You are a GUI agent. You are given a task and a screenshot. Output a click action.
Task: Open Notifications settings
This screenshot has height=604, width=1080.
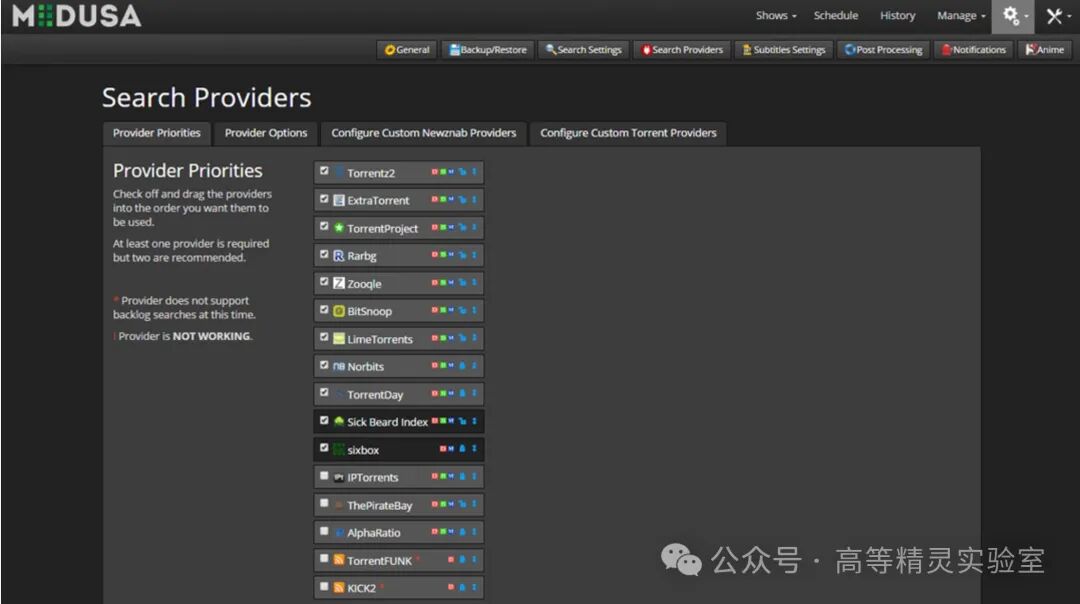[x=973, y=50]
